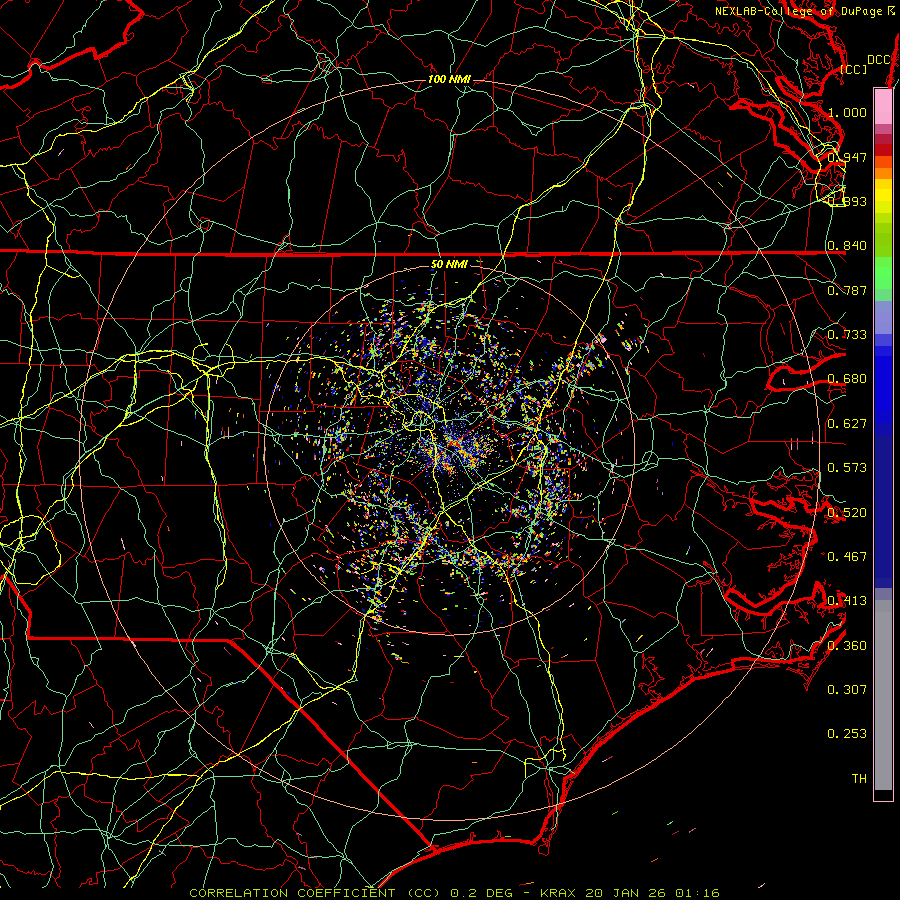Click the 0.733 legend value
Screen dimensions: 900x900
tap(847, 335)
